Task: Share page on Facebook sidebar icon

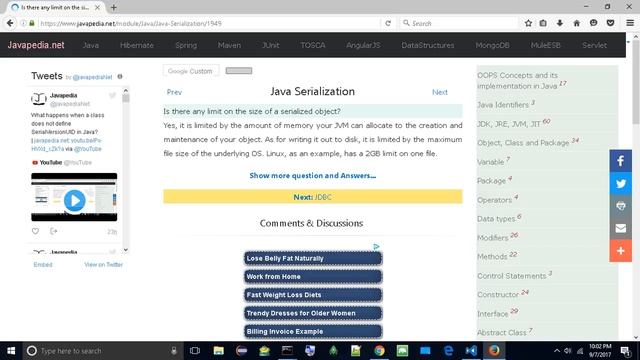Action: coord(620,161)
